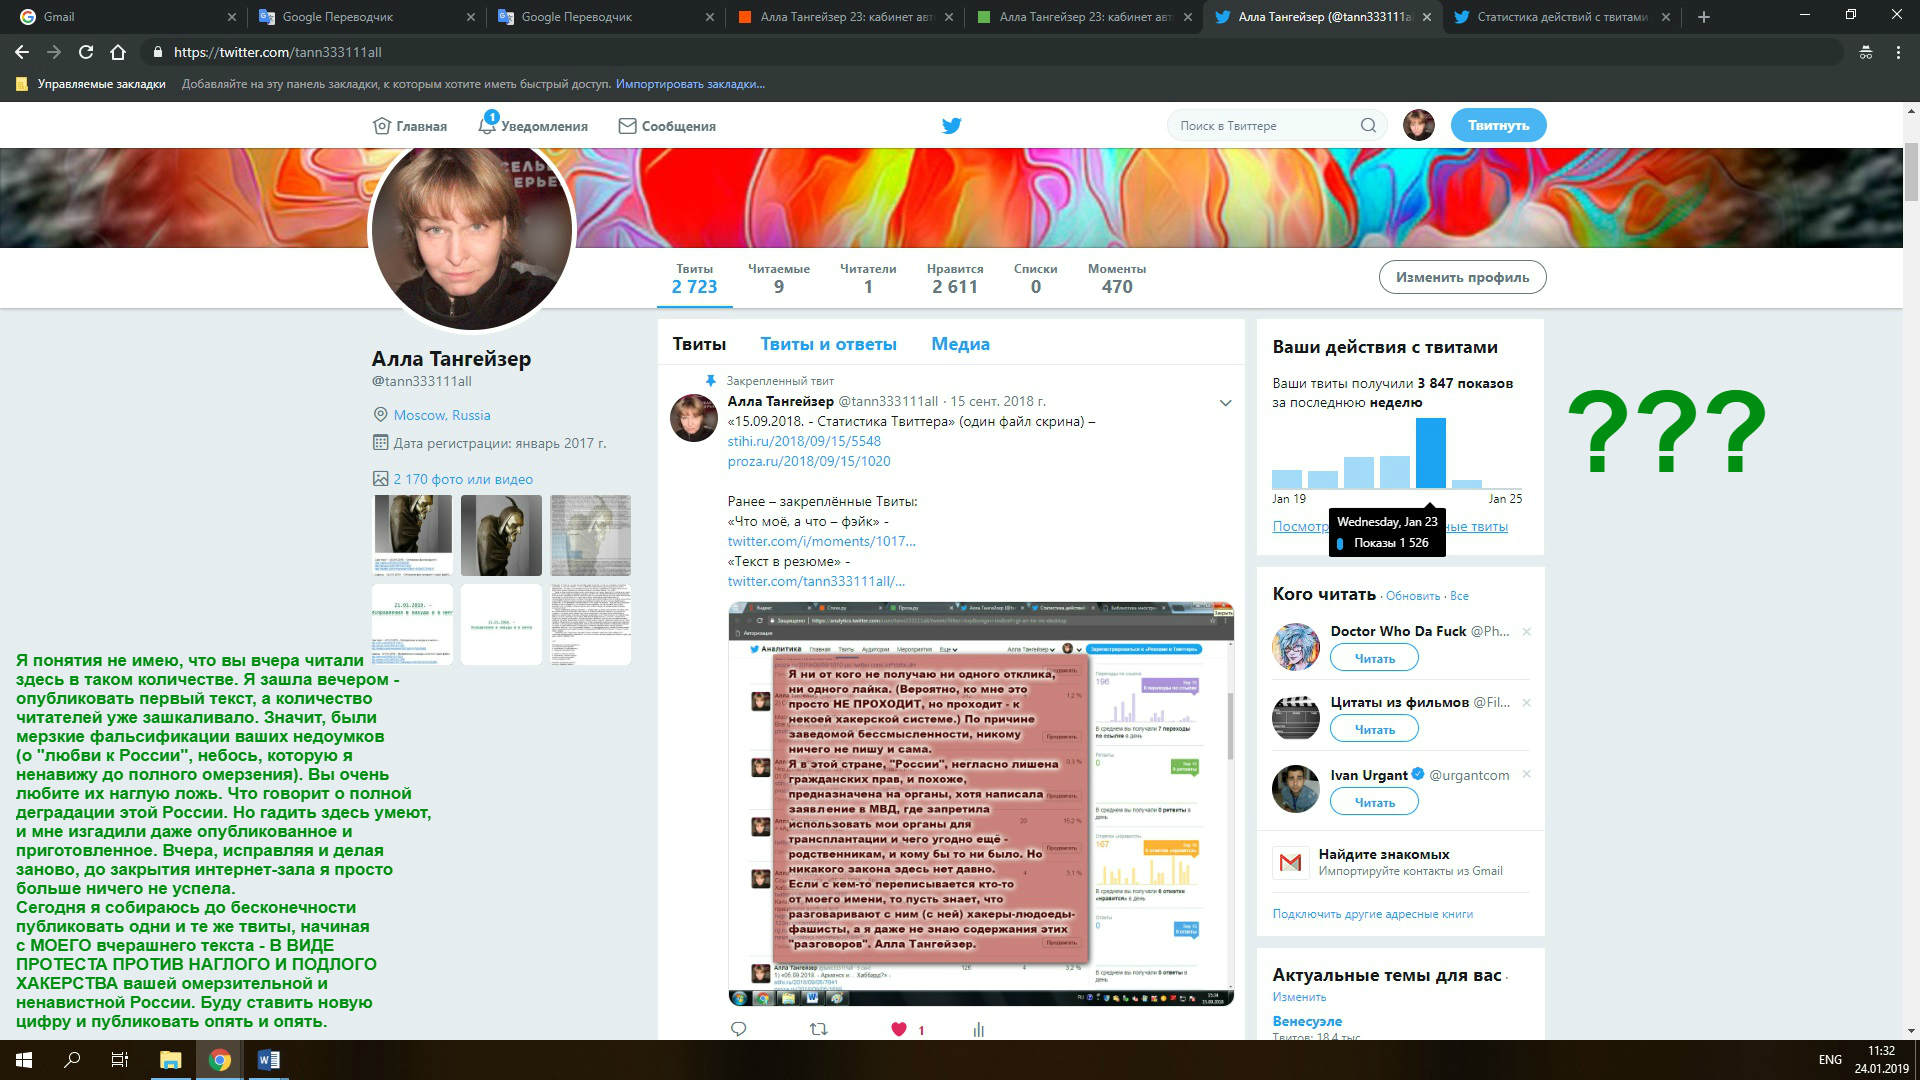Click the search magnifier in Twitter search
The width and height of the screenshot is (1920, 1080).
point(1368,125)
